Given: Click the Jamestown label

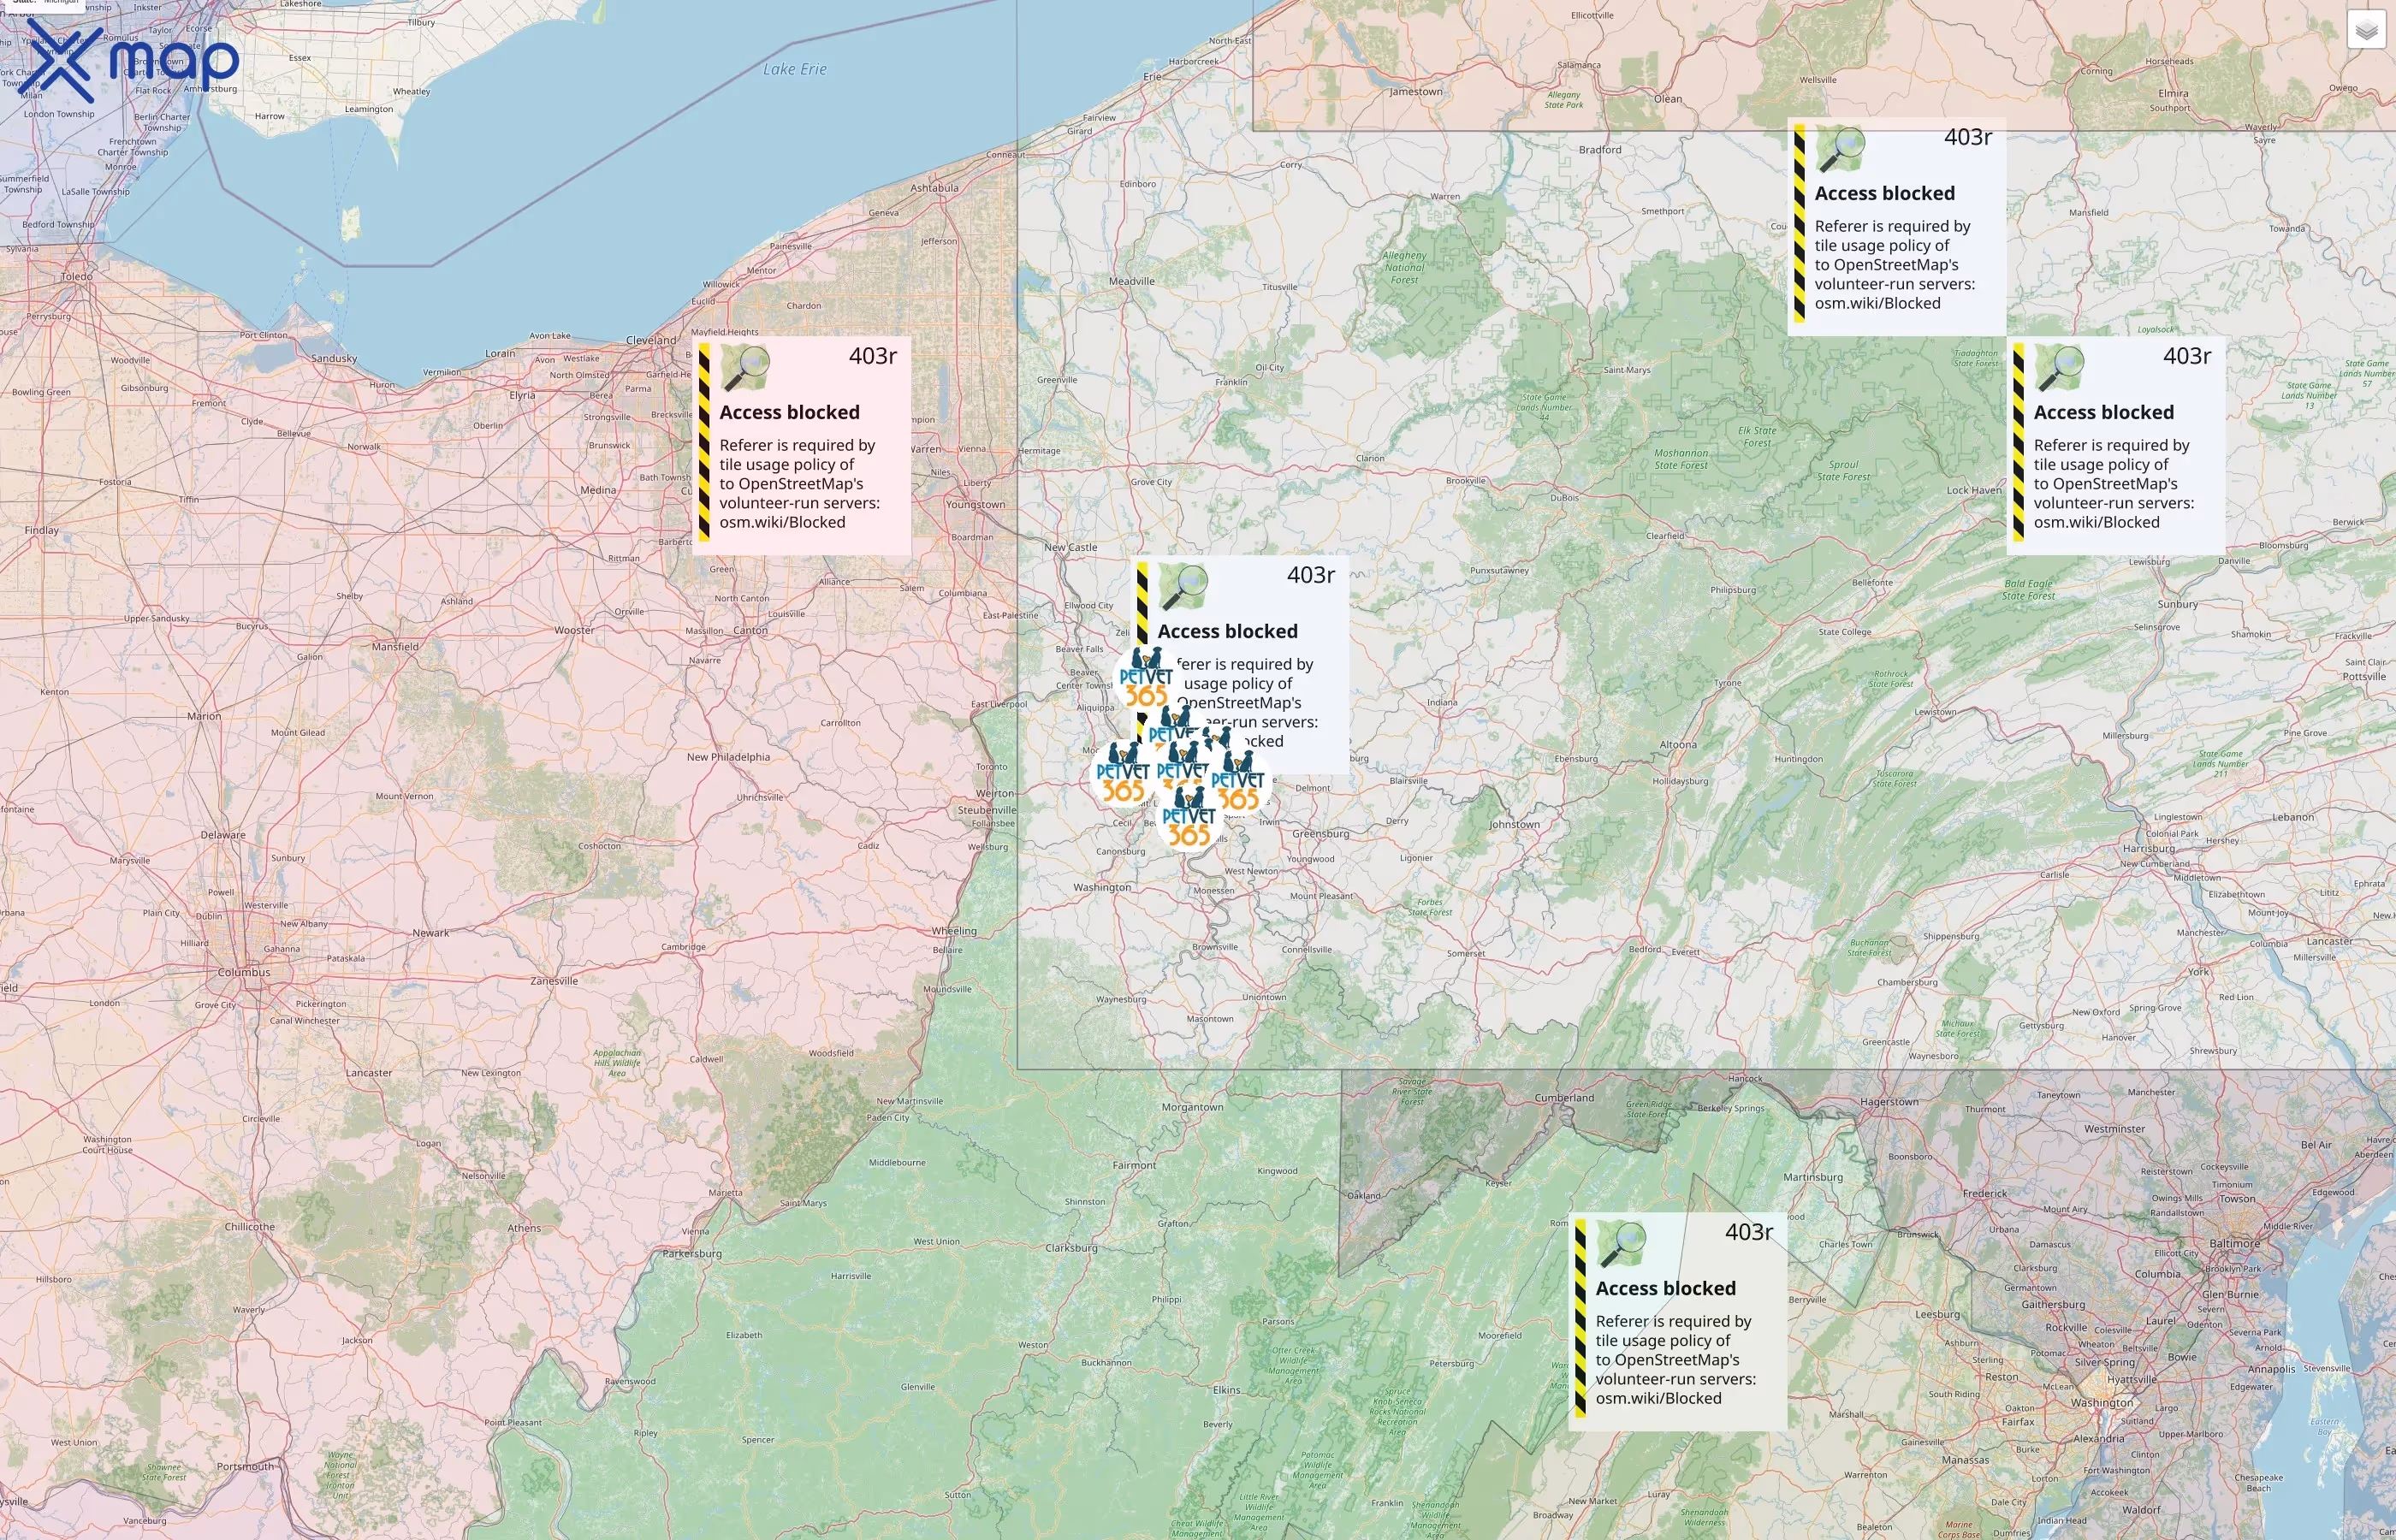Looking at the screenshot, I should tap(1416, 92).
